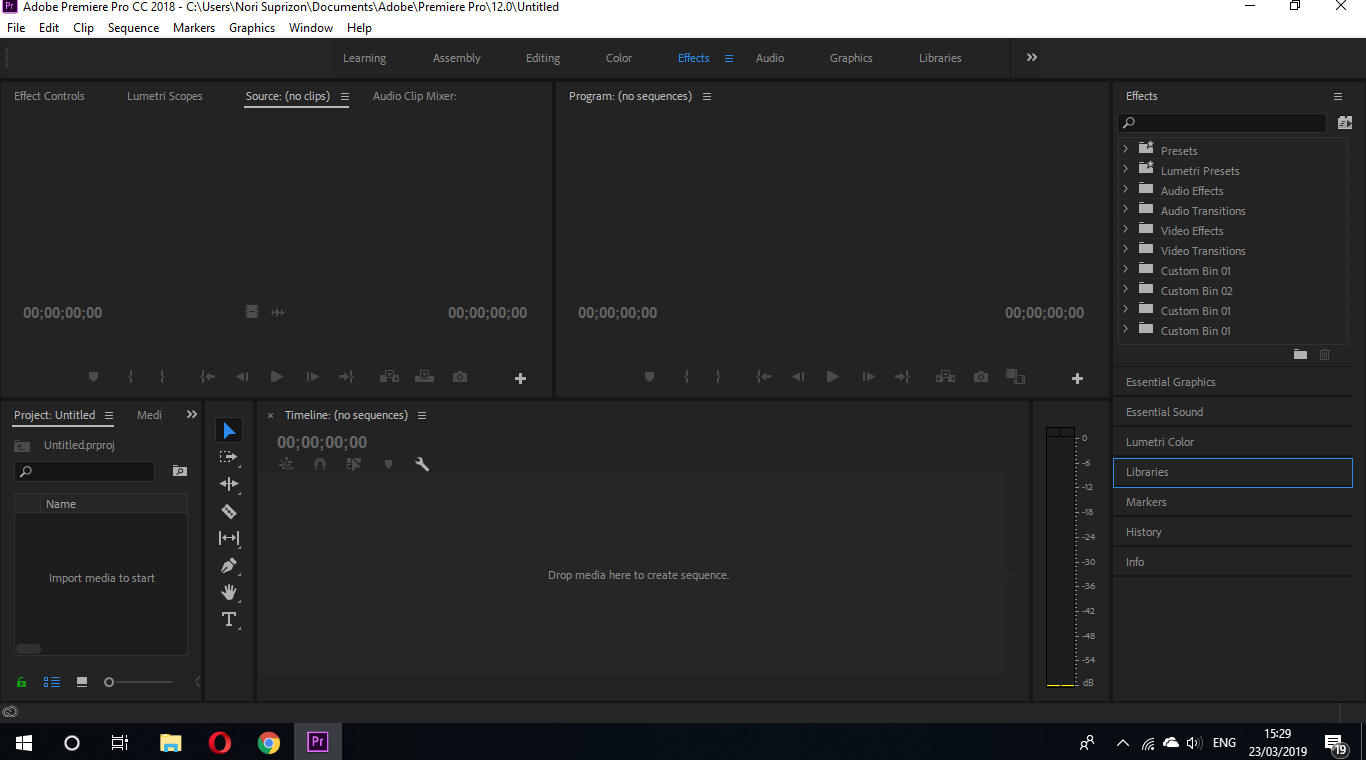Open the Effects panel hamburger menu
Image resolution: width=1366 pixels, height=760 pixels.
coord(1338,96)
